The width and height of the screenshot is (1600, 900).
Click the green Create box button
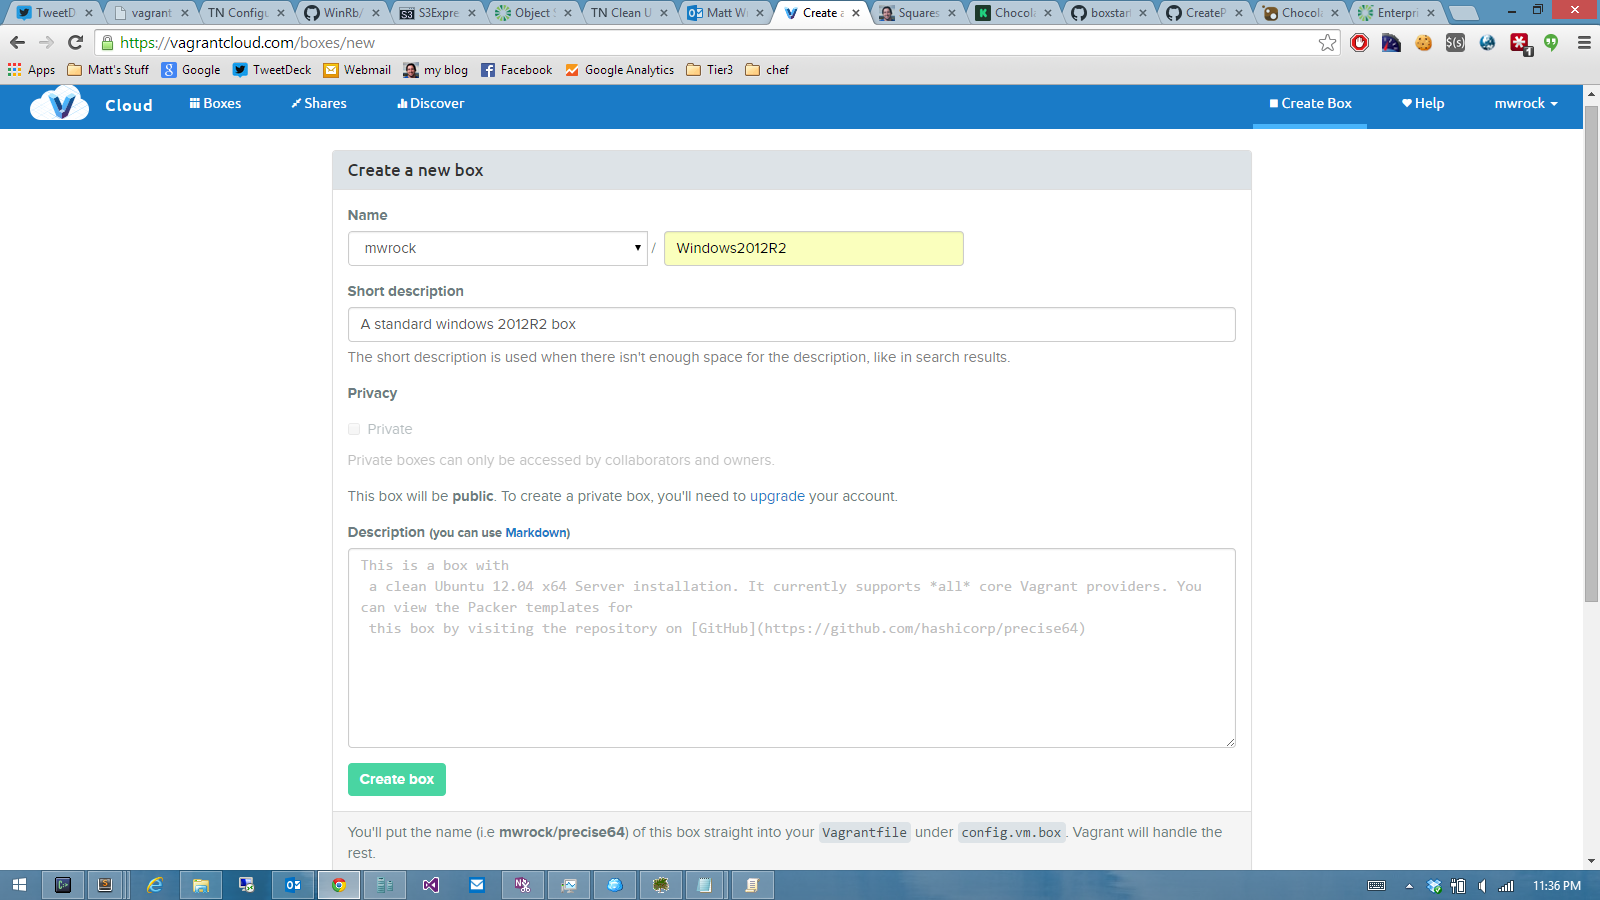[x=397, y=779]
